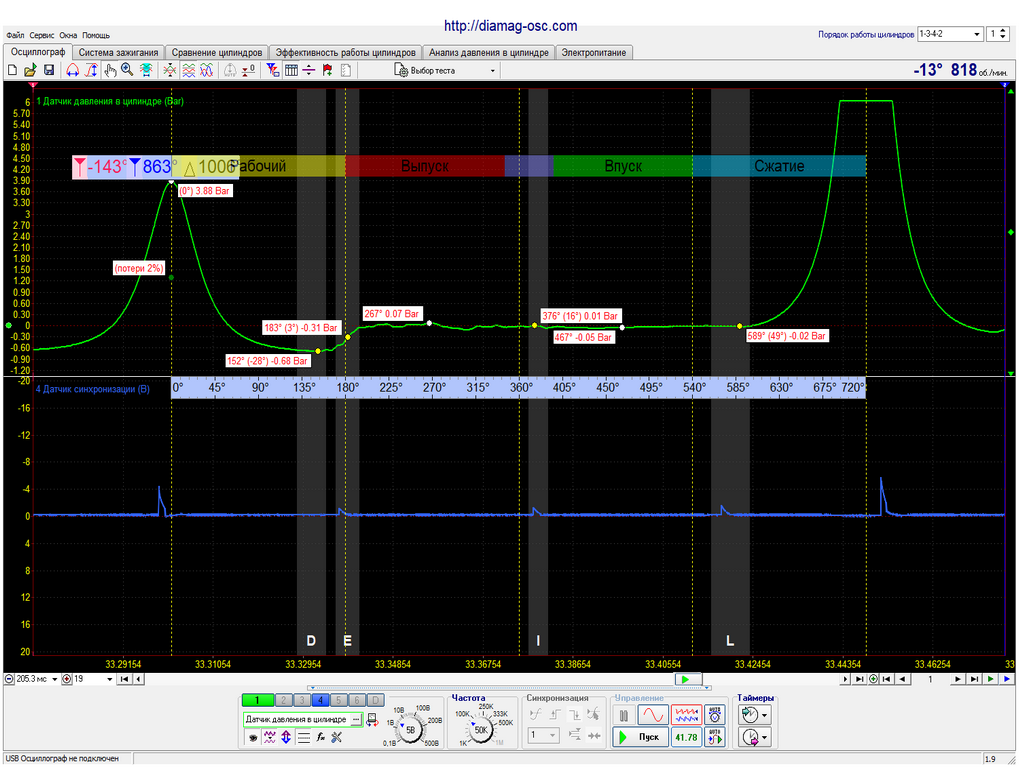
Task: Switch to Эффективность работы цилиндров tab
Action: (345, 52)
